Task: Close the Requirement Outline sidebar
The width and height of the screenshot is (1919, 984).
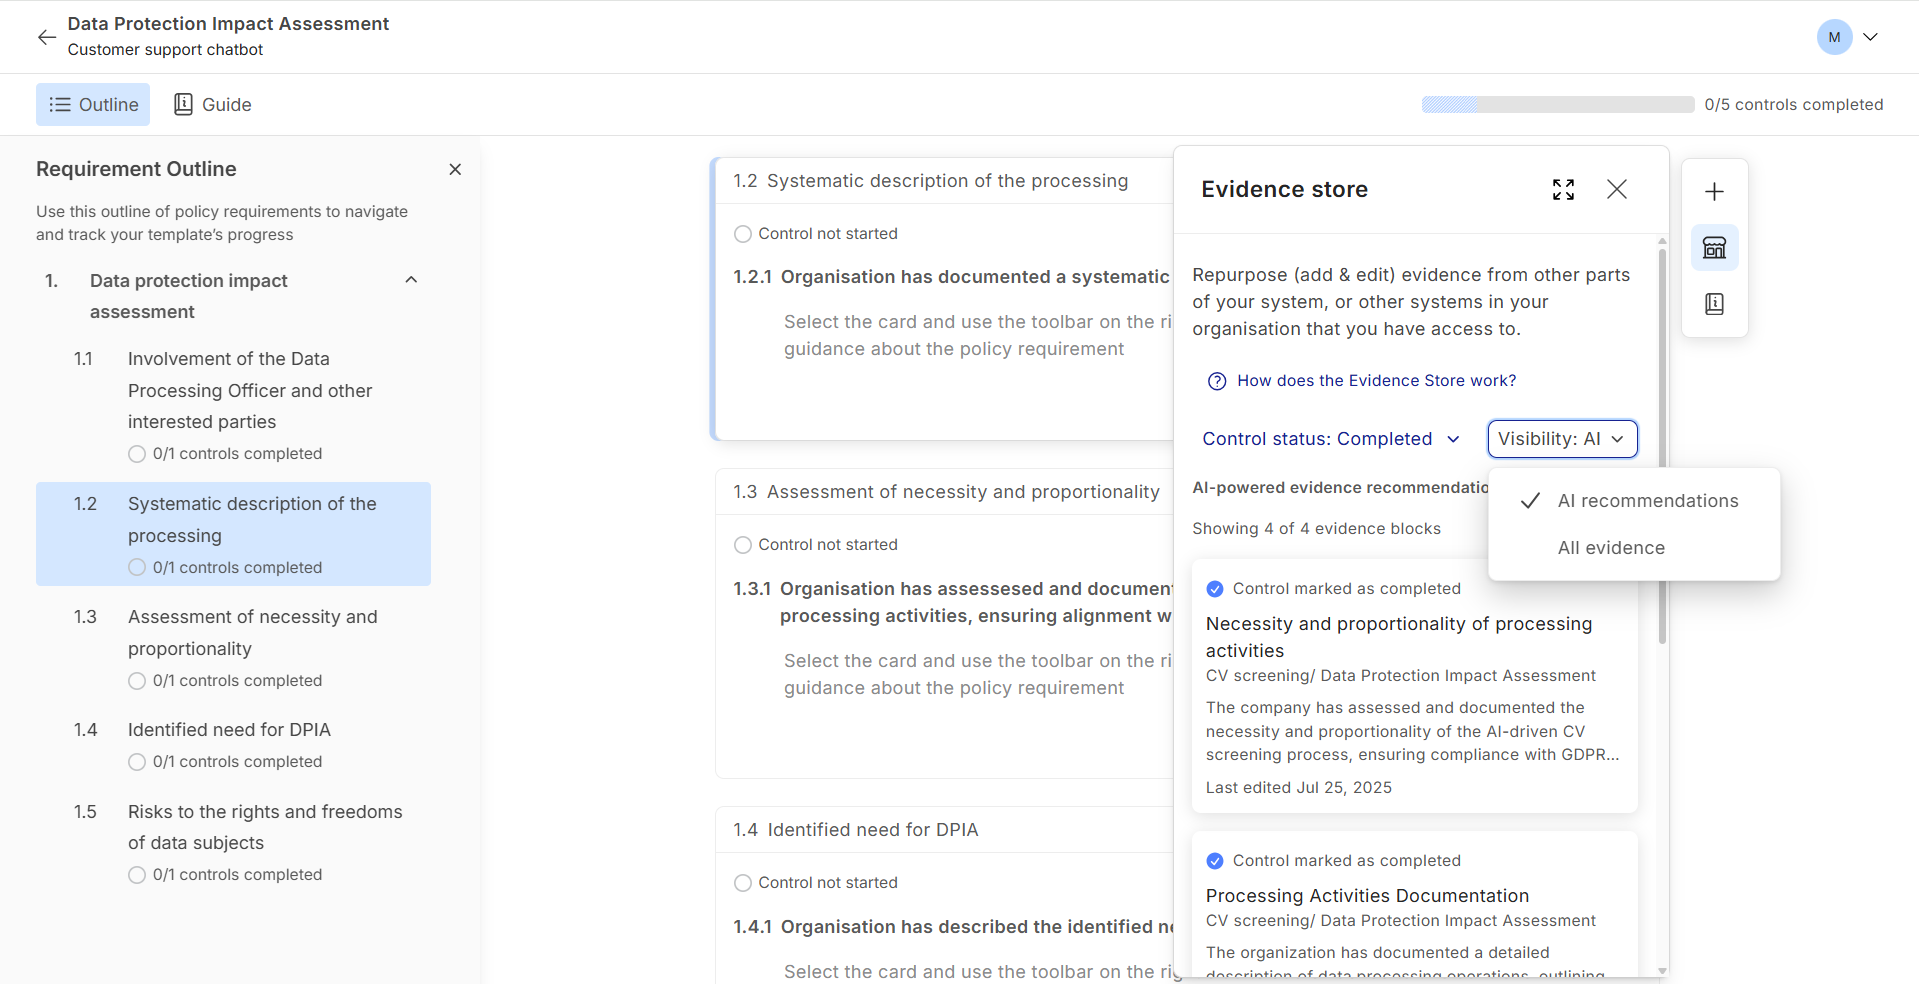Action: pyautogui.click(x=455, y=170)
